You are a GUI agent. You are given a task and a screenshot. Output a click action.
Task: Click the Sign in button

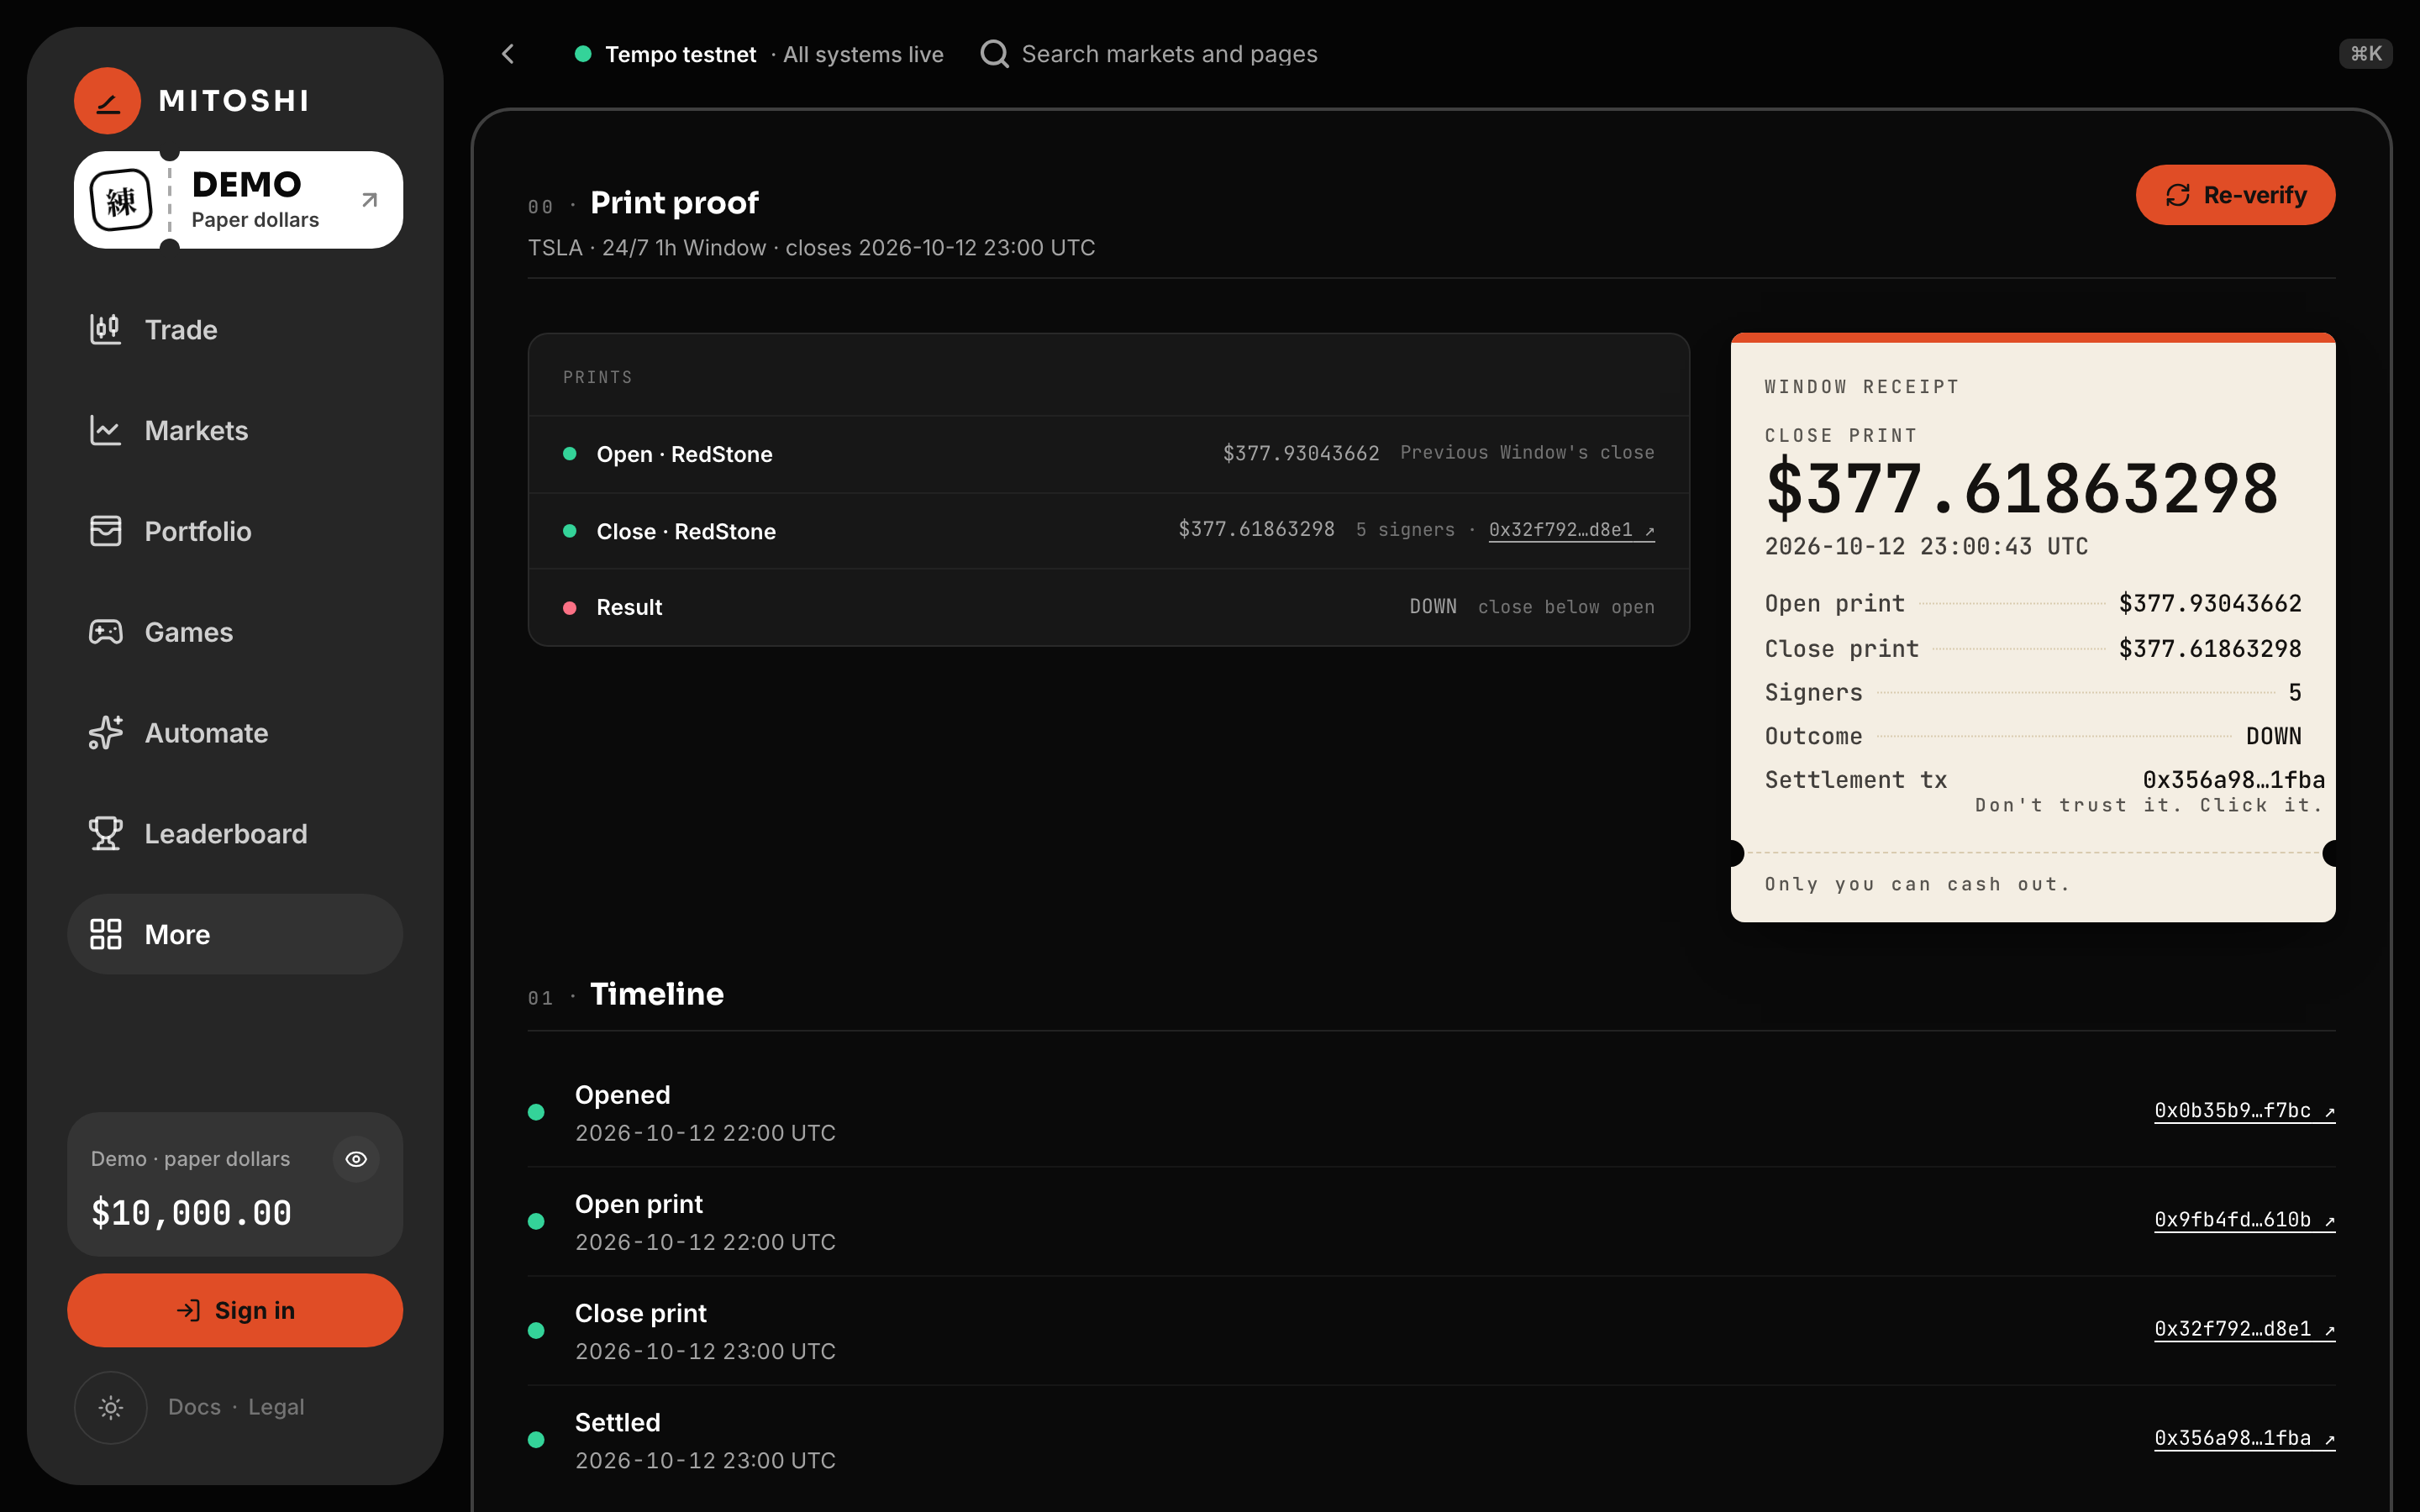pyautogui.click(x=235, y=1310)
